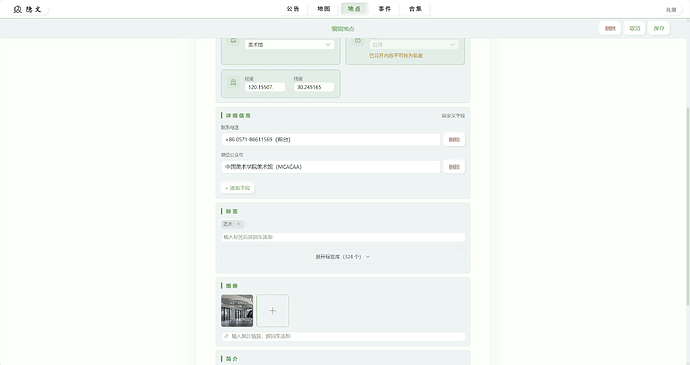
Task: Select the museum photo thumbnail in album
Action: [237, 311]
